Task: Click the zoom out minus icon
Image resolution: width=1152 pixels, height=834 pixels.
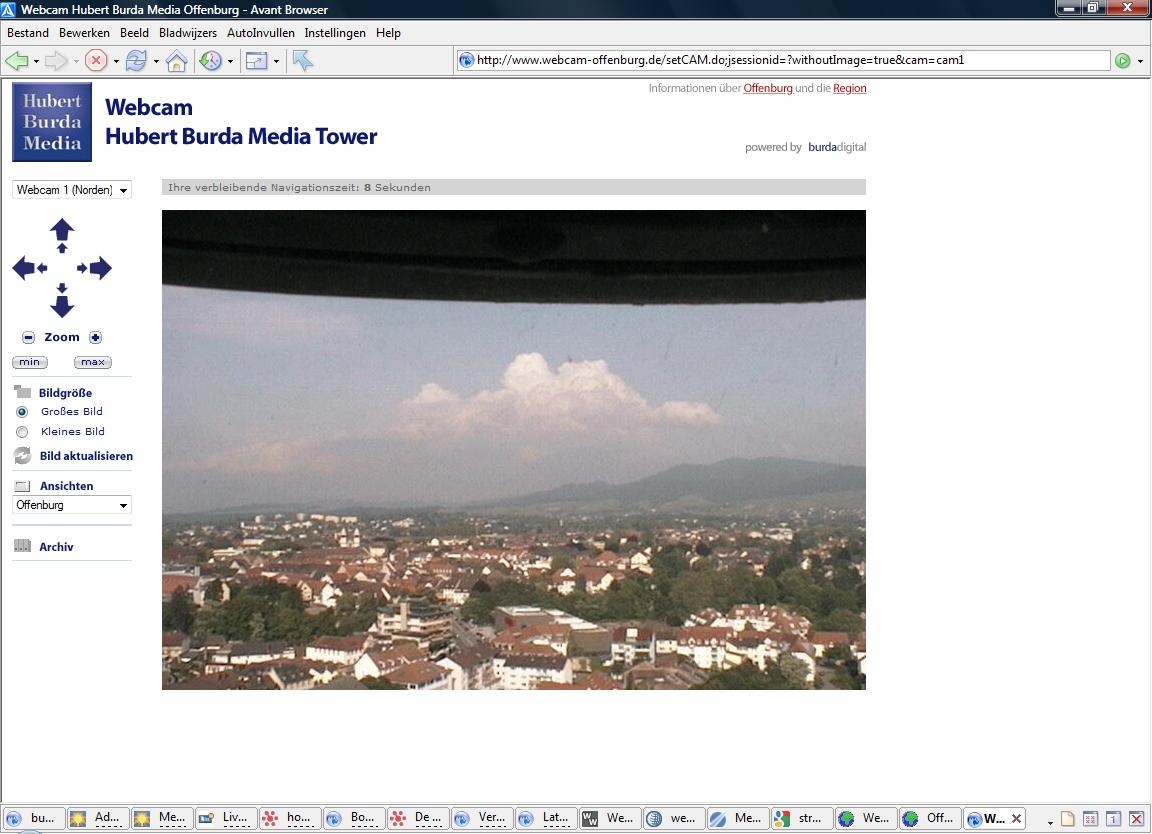Action: coord(29,337)
